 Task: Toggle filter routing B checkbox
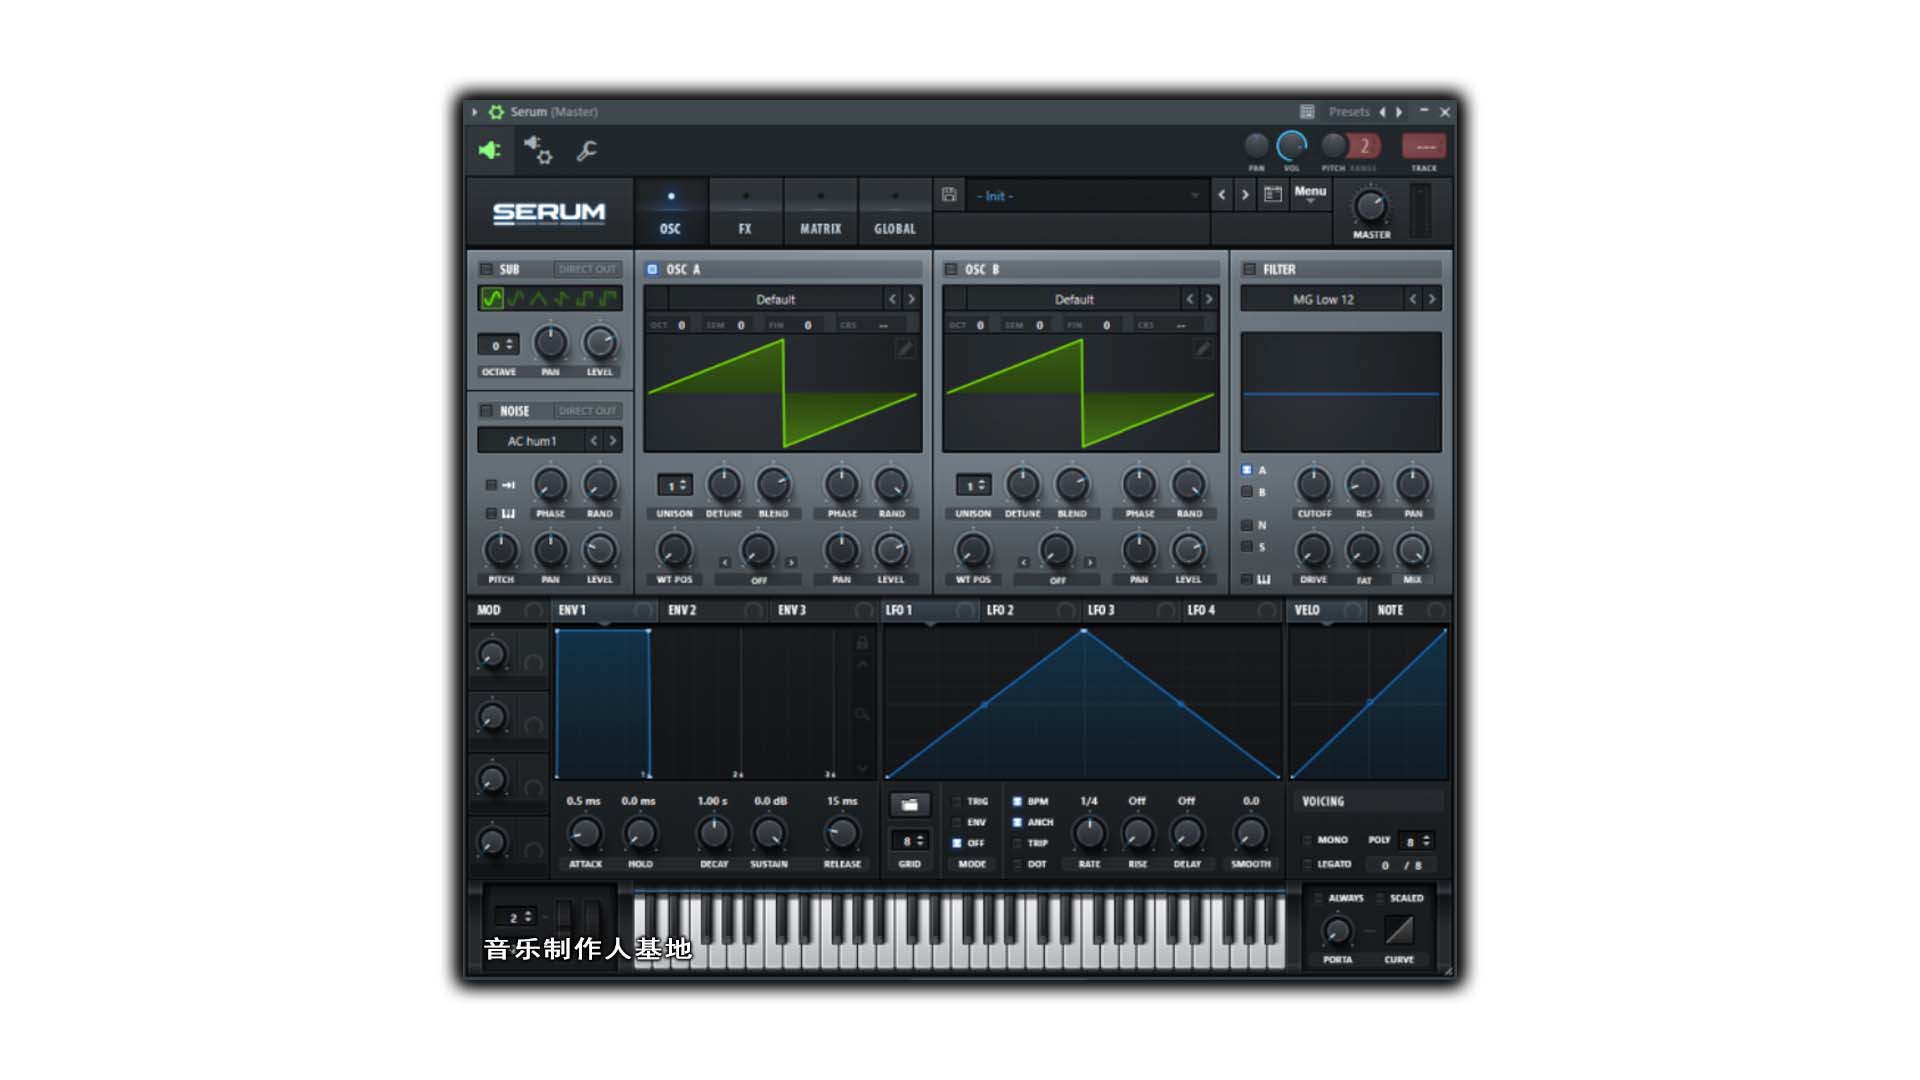1247,492
